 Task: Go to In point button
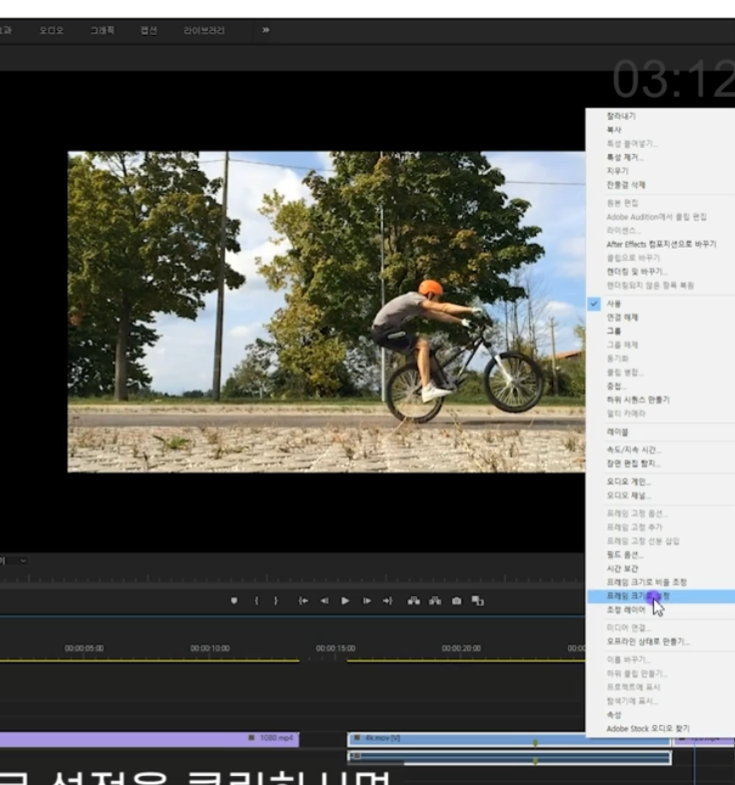[303, 600]
